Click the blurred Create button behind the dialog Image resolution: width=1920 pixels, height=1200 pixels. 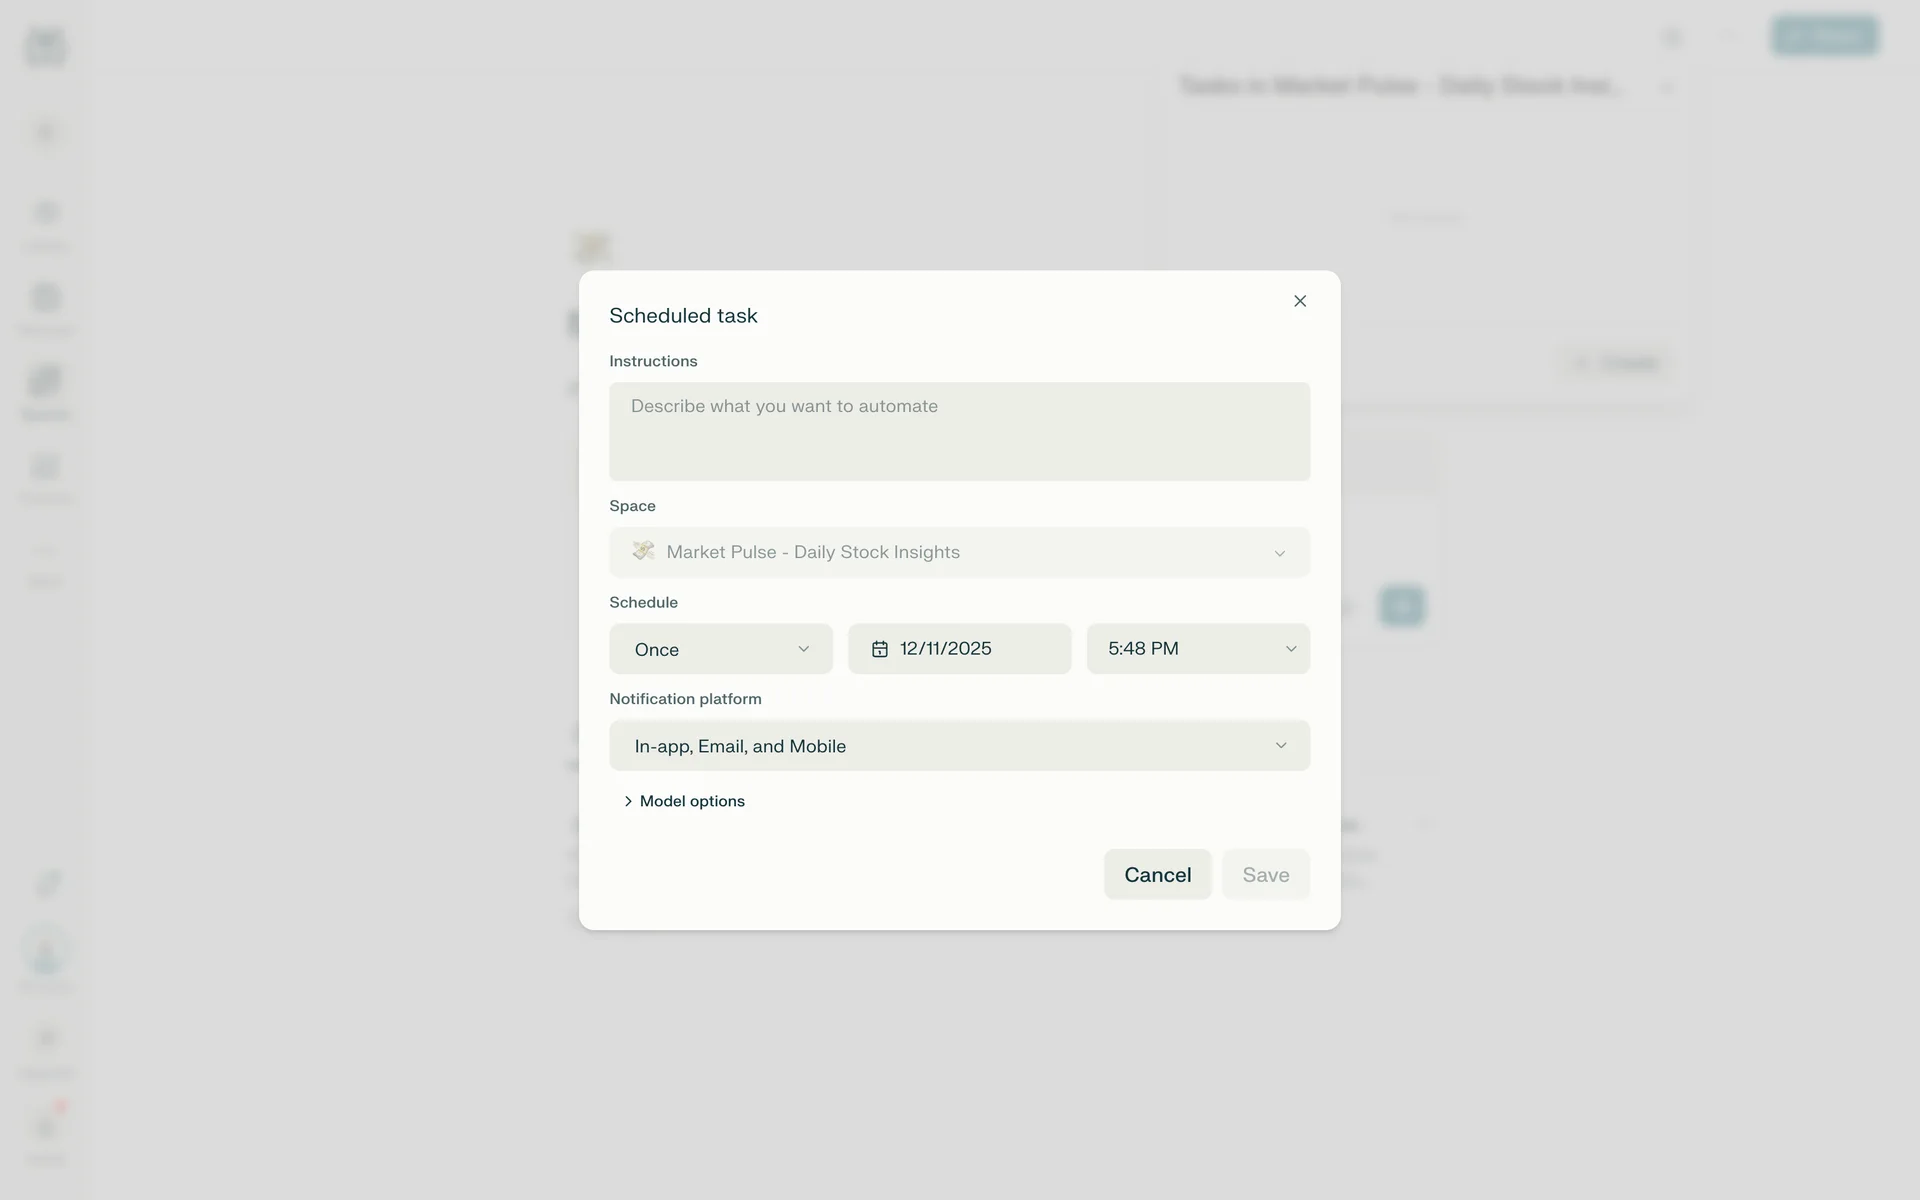coord(1617,363)
